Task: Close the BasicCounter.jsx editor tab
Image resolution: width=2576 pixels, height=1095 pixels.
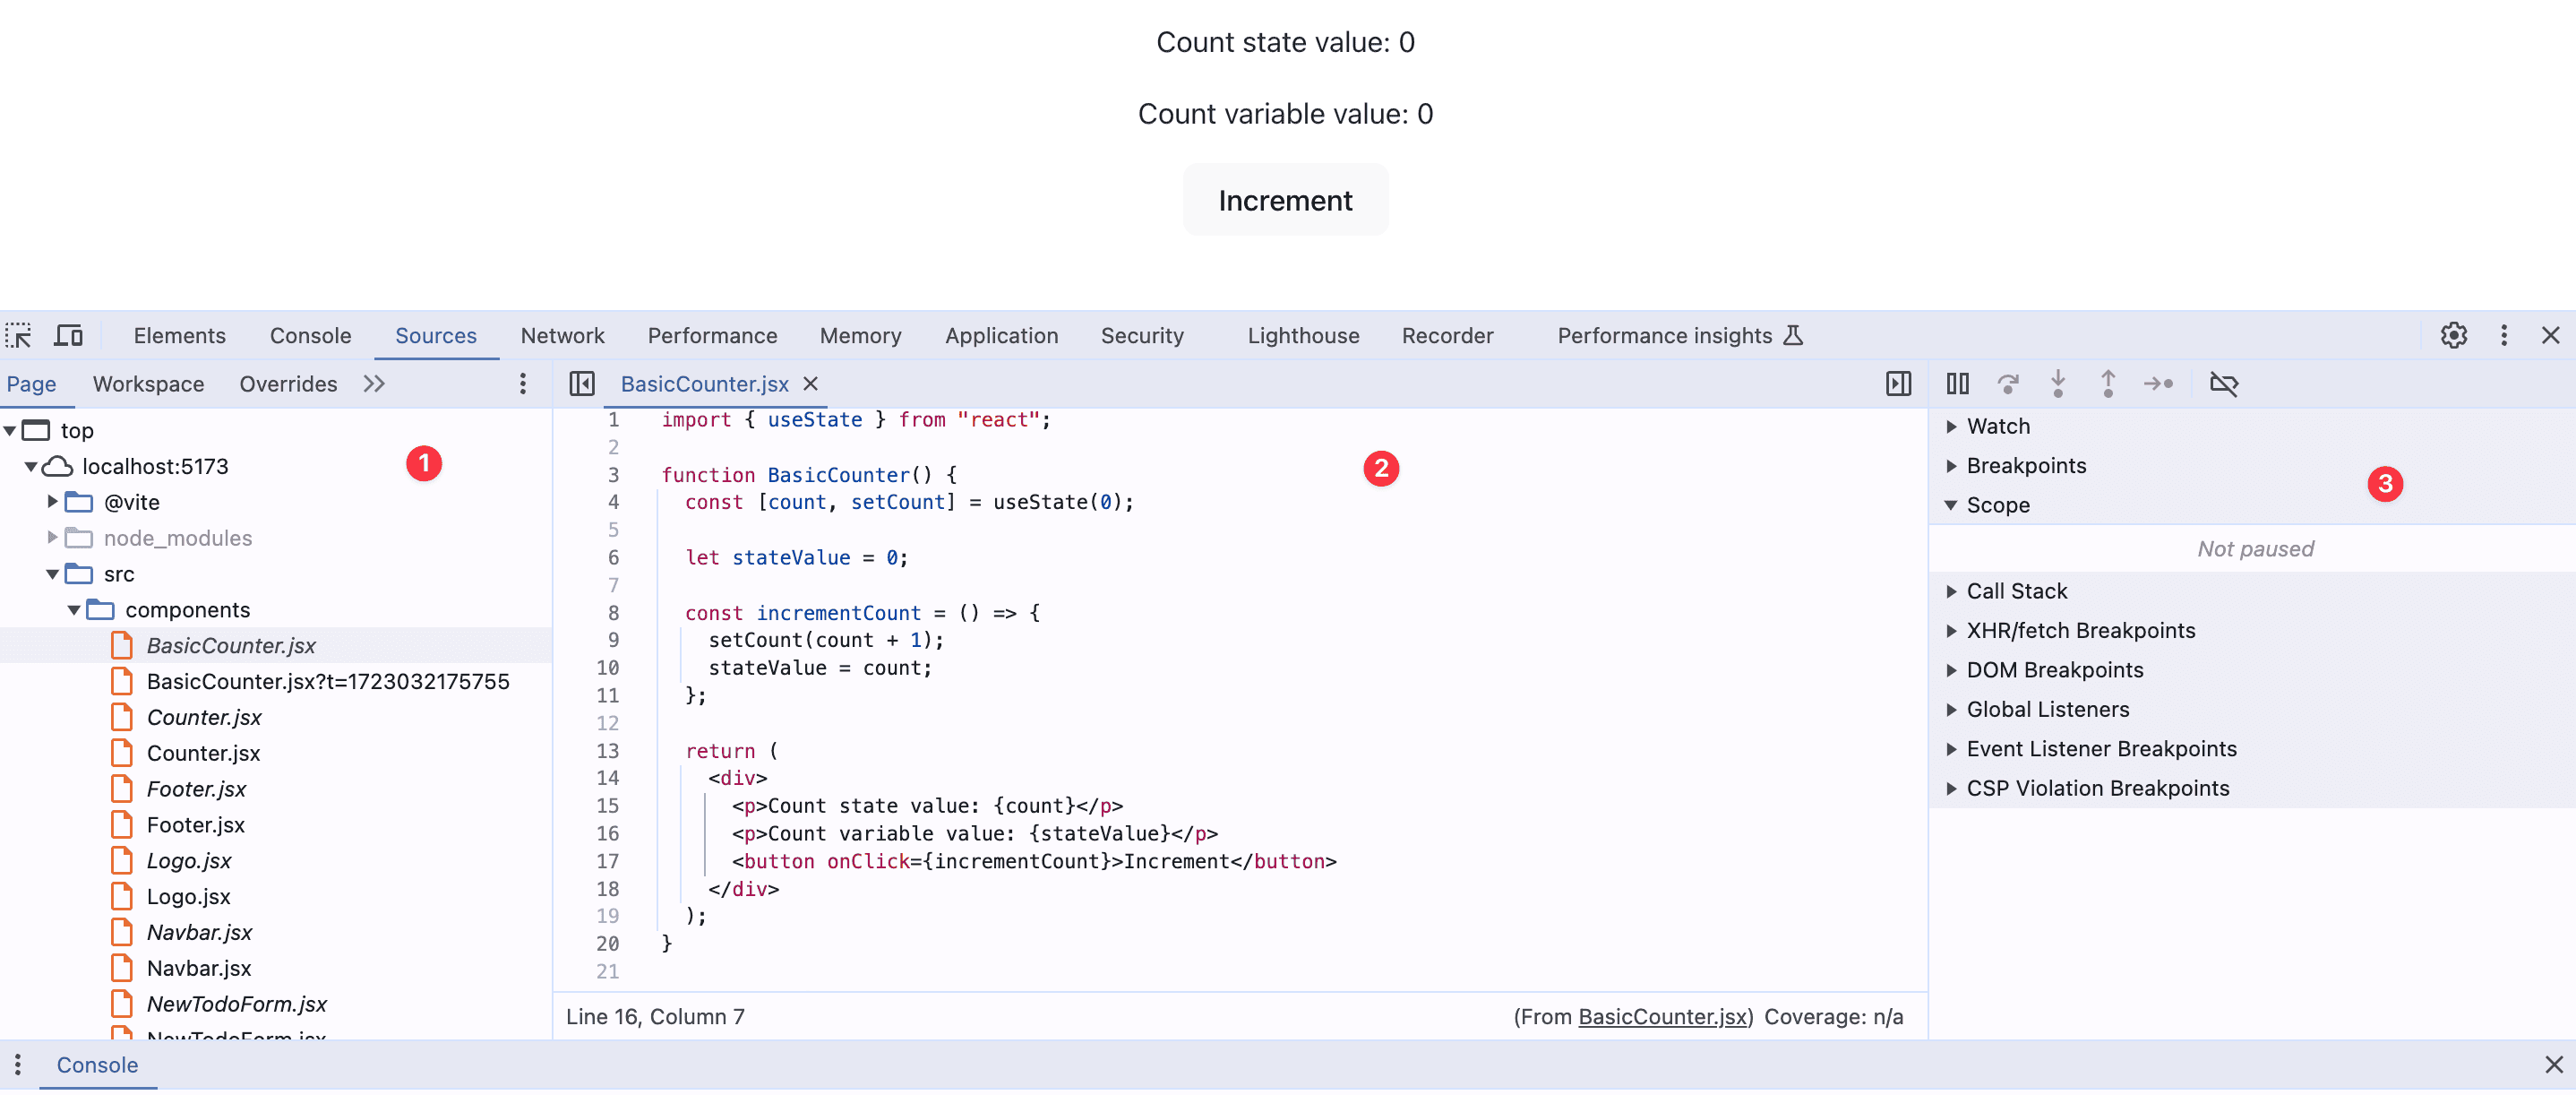Action: 810,384
